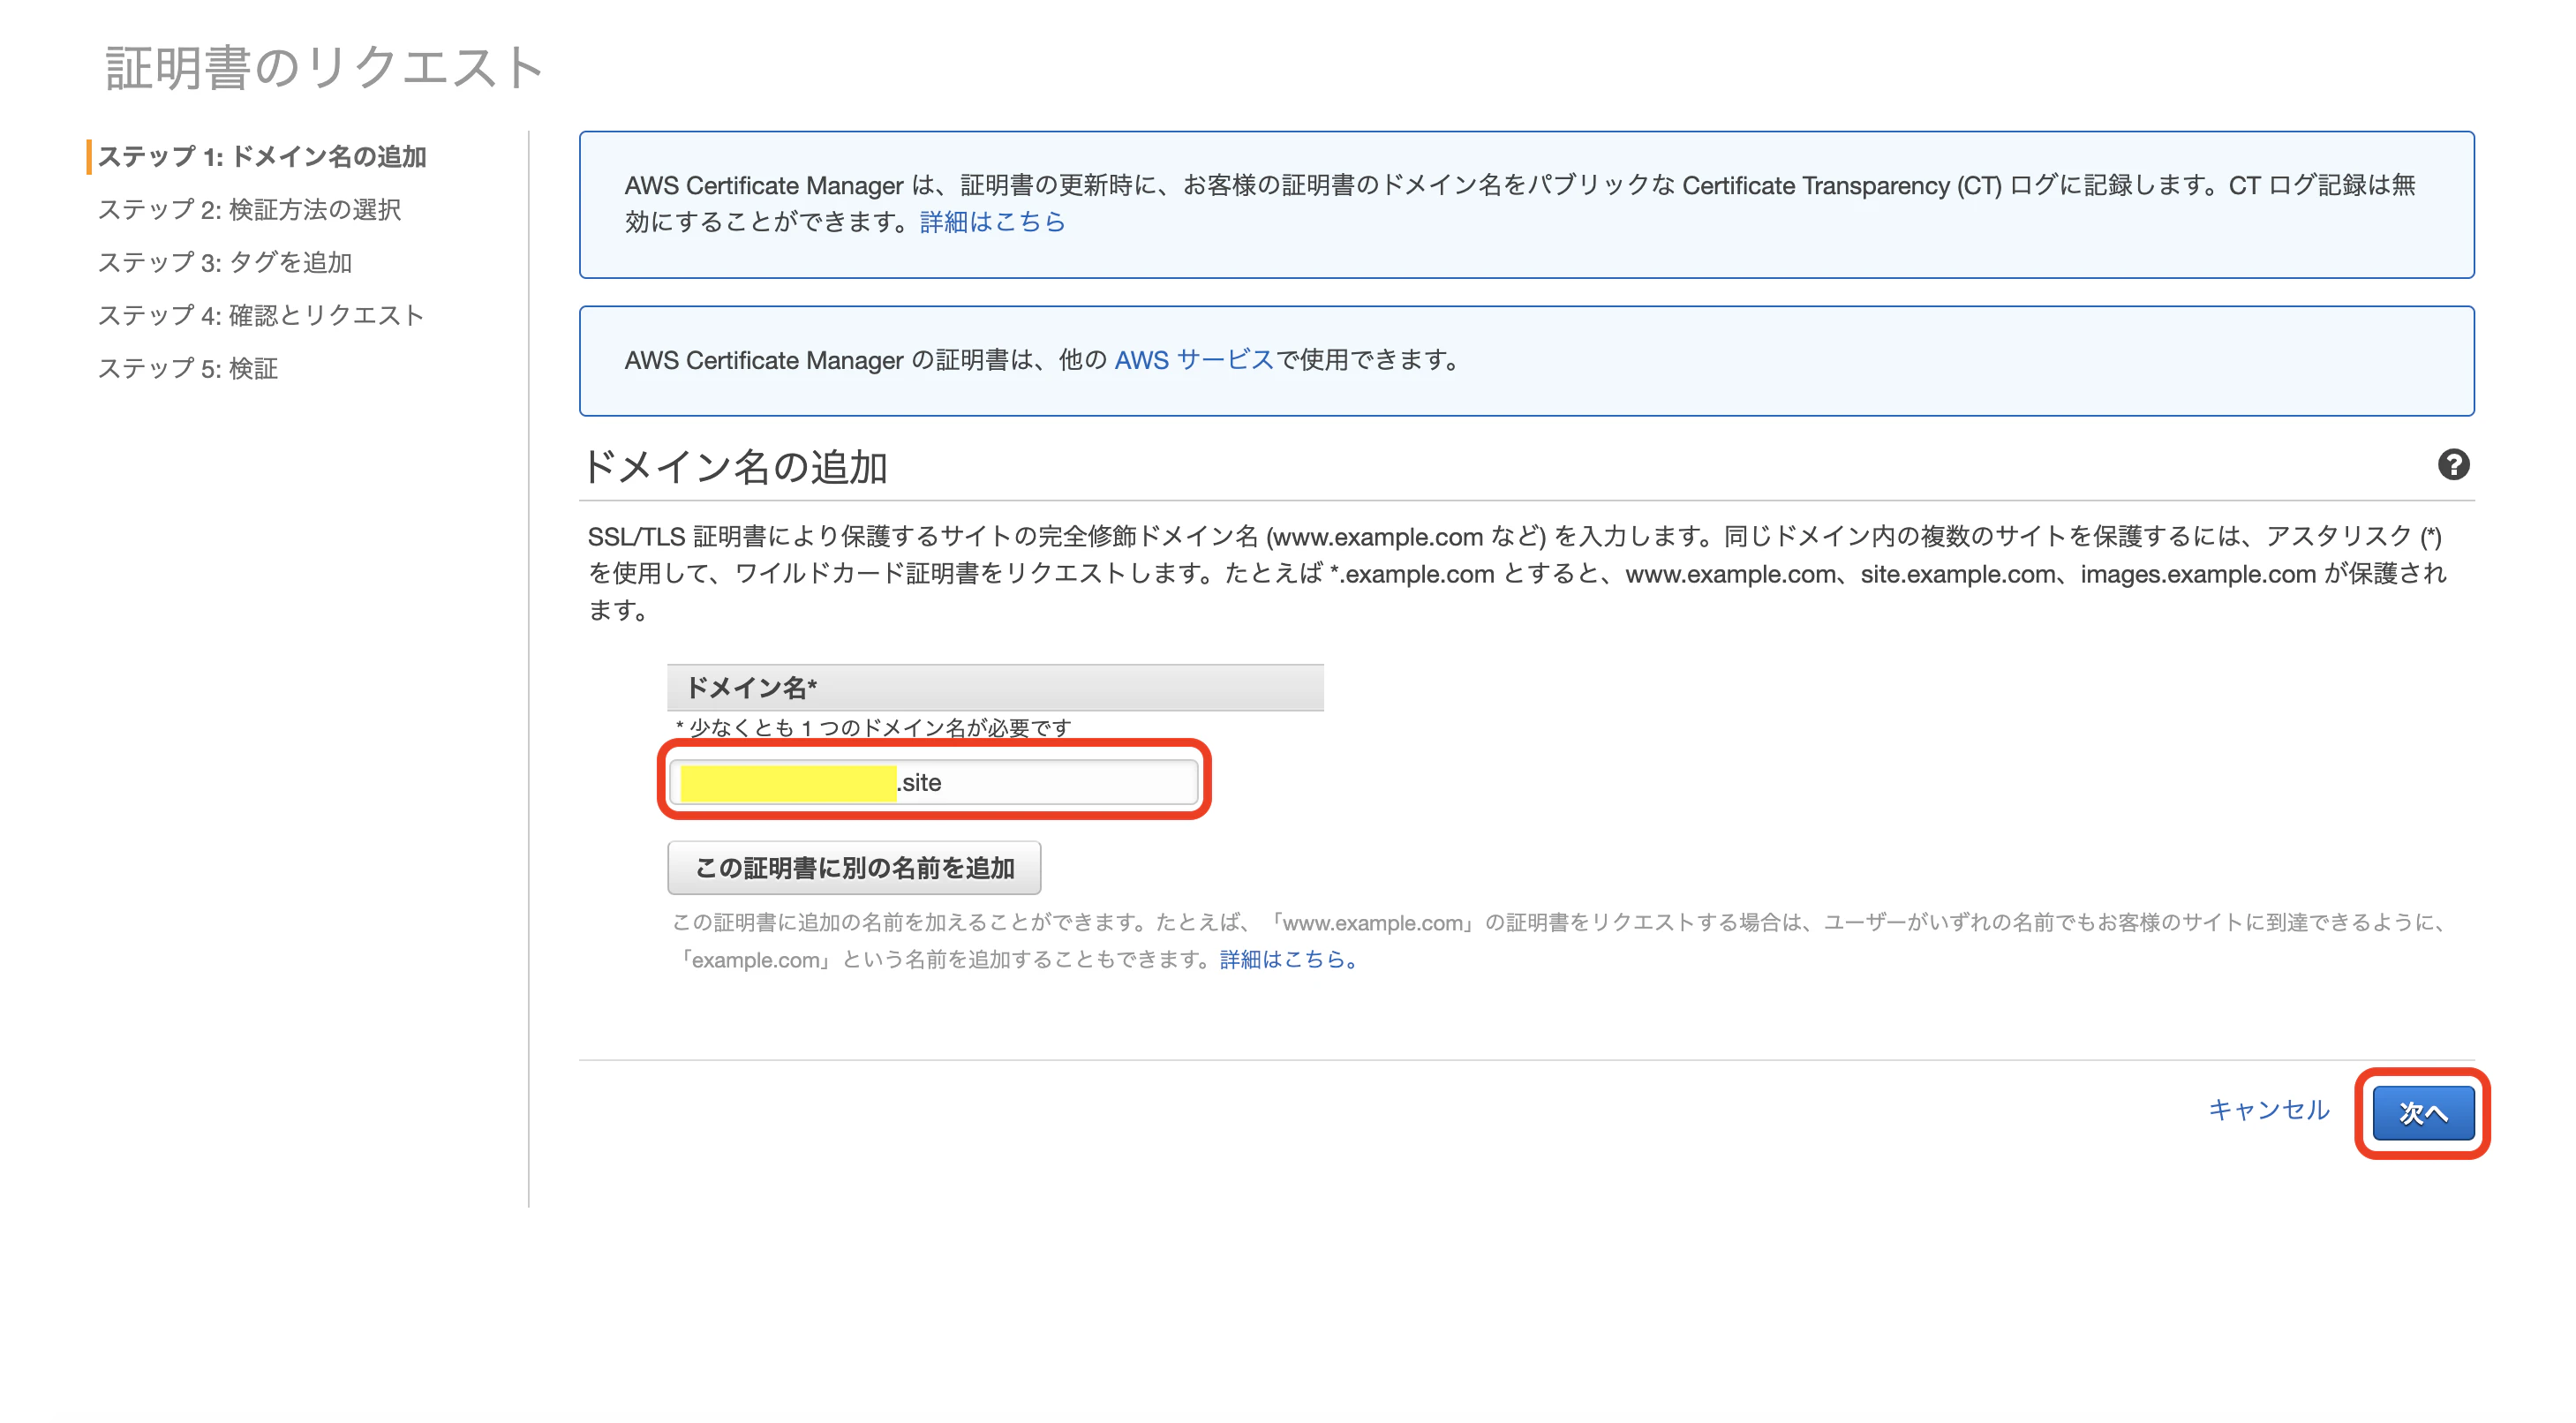2576x1423 pixels.
Task: Select ステップ 1: ドメイン名の追加
Action: (x=262, y=157)
